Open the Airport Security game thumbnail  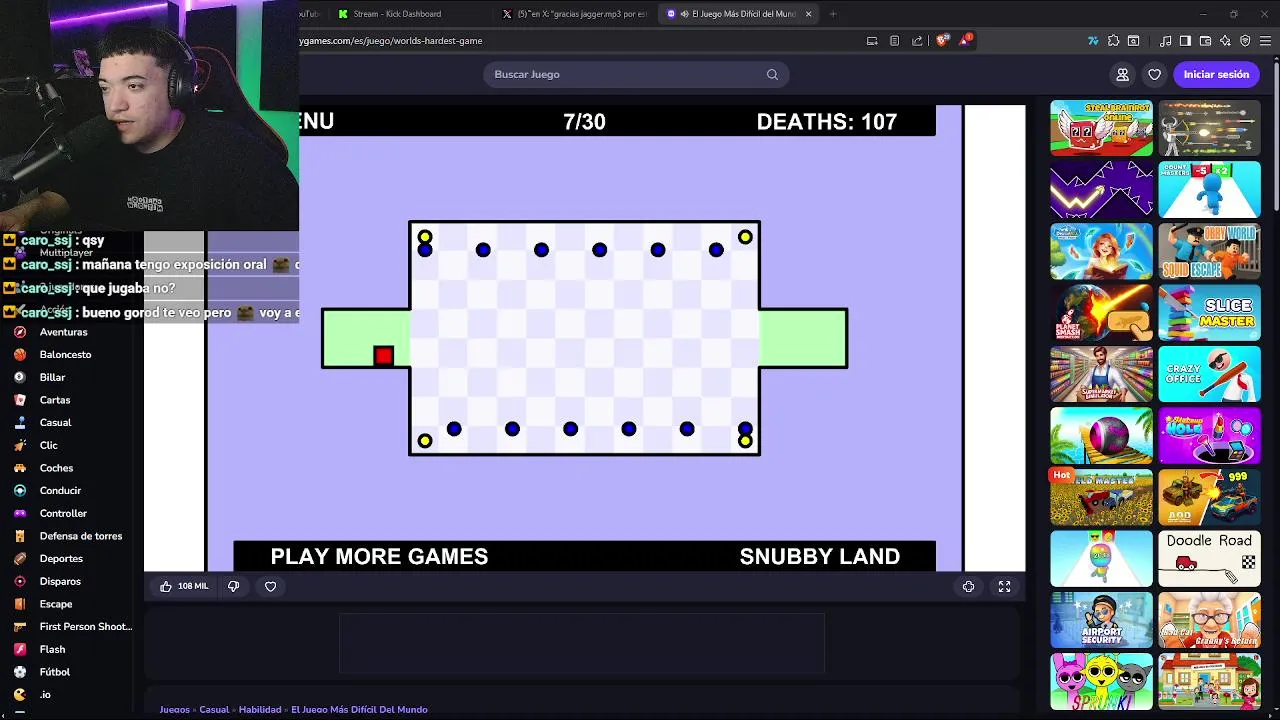tap(1101, 620)
